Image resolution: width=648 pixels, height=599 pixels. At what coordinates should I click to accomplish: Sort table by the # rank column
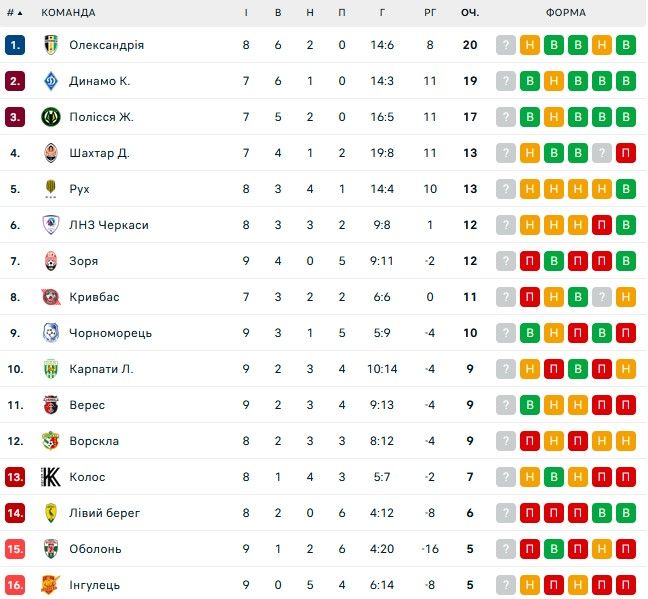tap(14, 12)
